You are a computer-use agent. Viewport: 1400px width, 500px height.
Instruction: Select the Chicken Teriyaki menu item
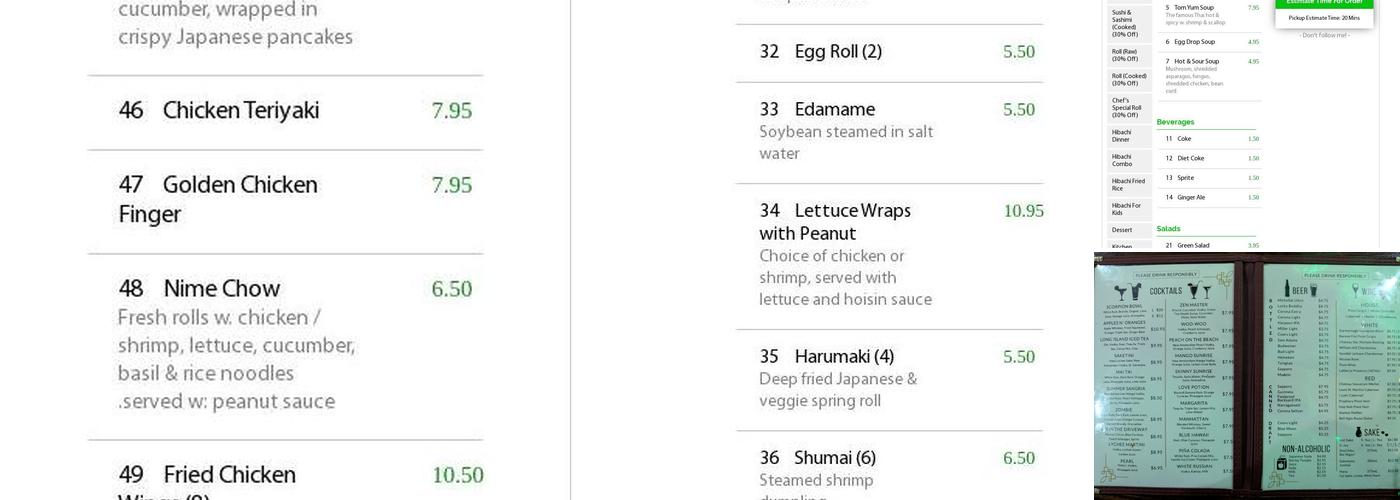(241, 111)
